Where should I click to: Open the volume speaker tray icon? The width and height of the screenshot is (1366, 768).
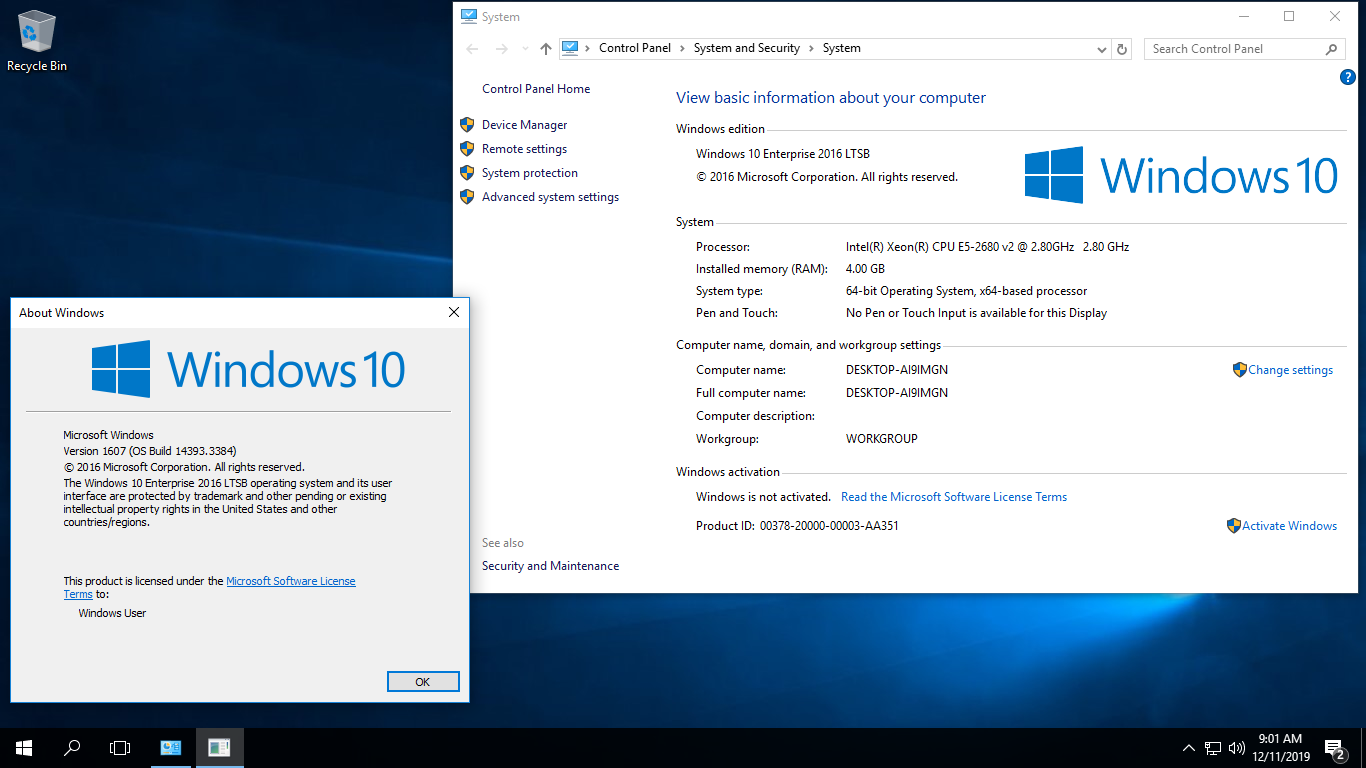(1237, 748)
